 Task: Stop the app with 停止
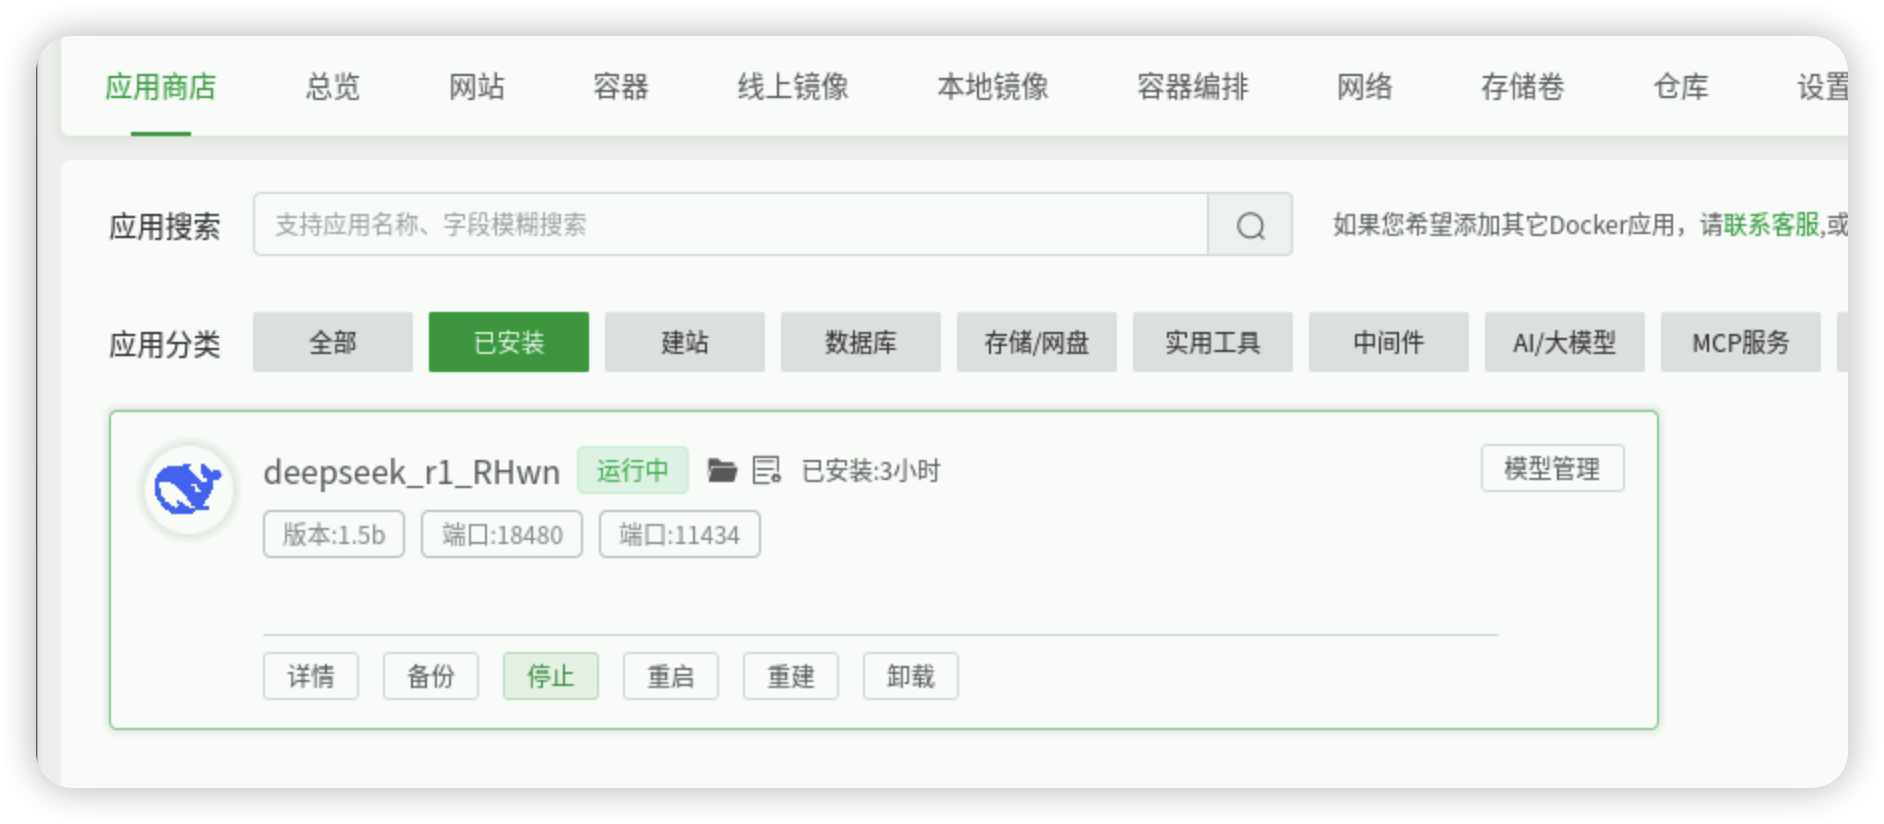551,677
